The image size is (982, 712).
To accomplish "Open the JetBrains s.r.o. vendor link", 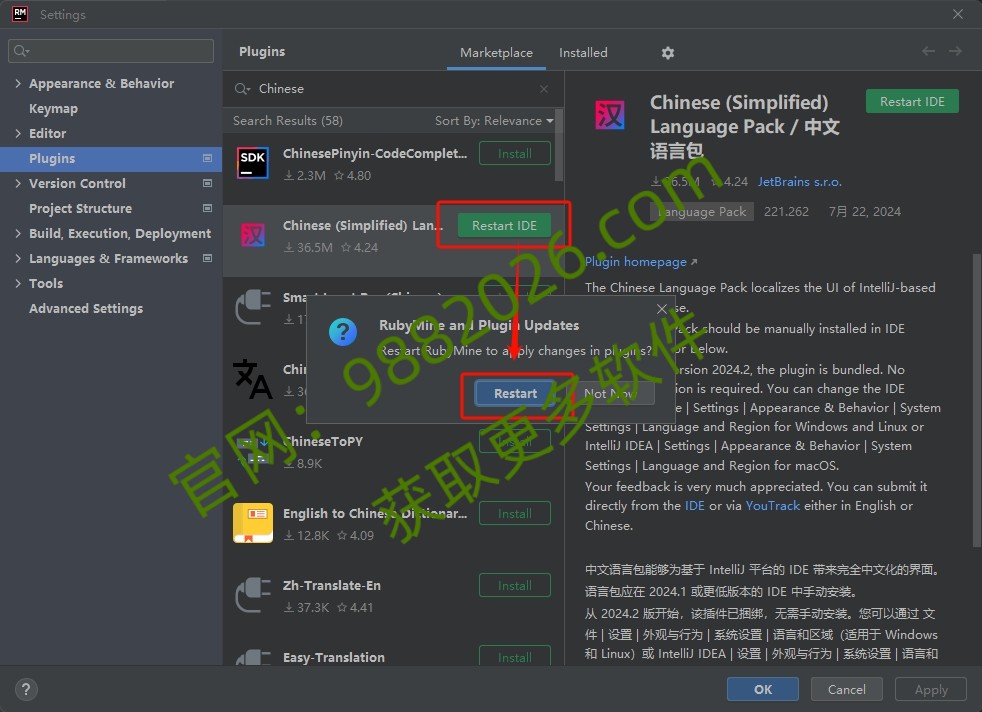I will coord(800,182).
